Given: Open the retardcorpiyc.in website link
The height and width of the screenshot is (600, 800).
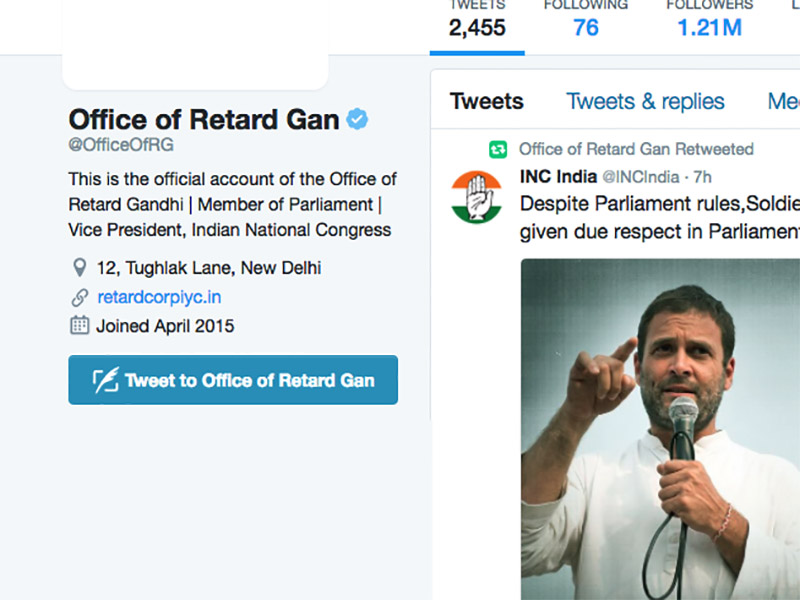Looking at the screenshot, I should 159,297.
